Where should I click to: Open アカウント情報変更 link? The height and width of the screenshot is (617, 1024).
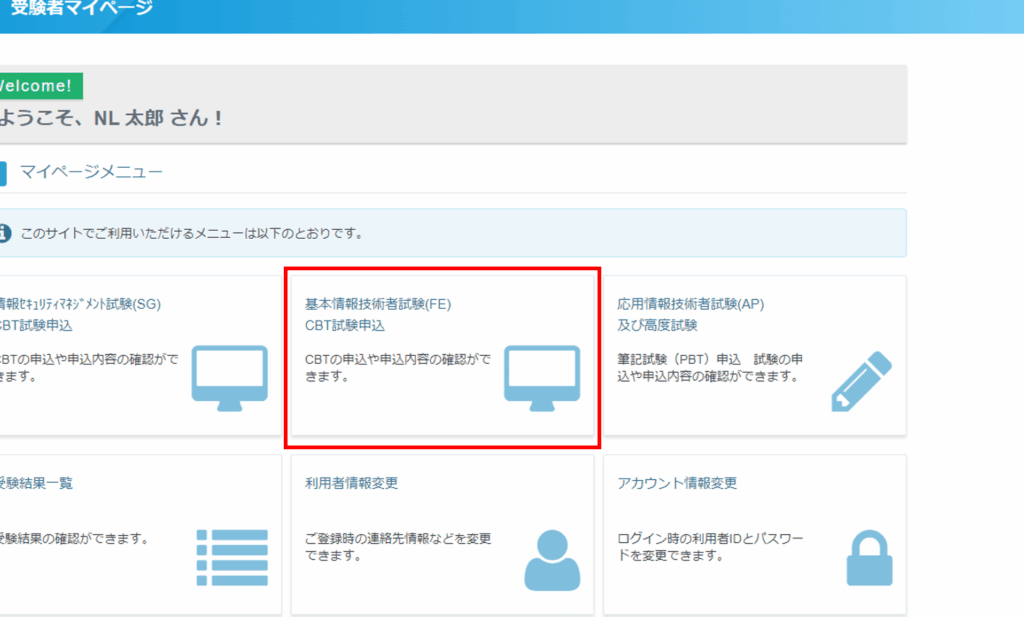pos(677,483)
